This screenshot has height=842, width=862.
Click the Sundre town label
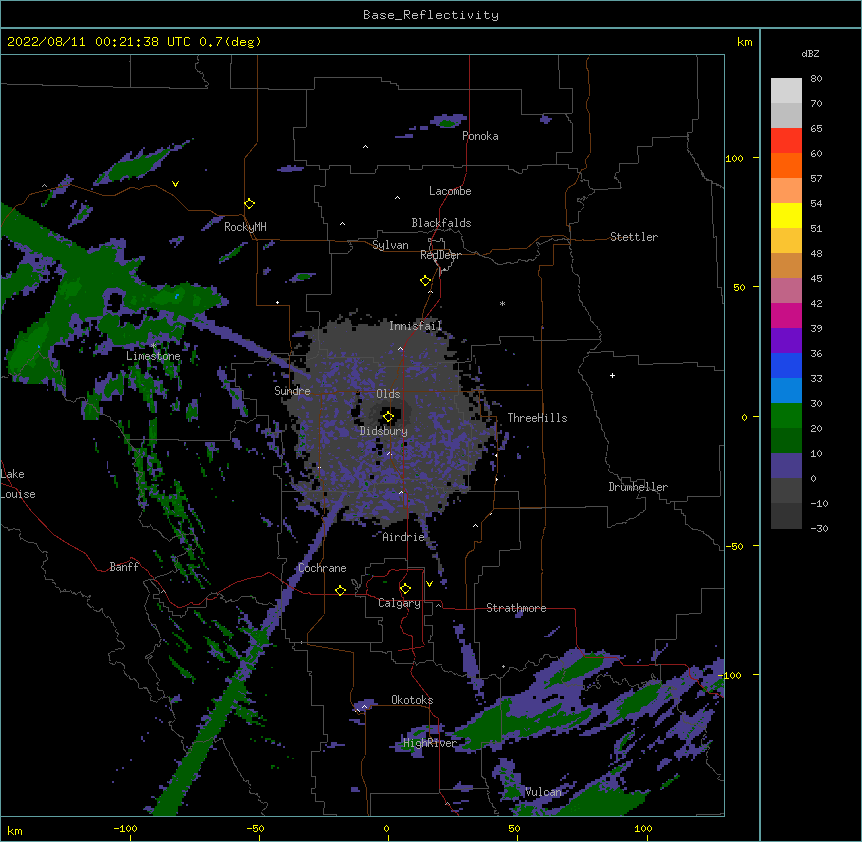coord(292,391)
